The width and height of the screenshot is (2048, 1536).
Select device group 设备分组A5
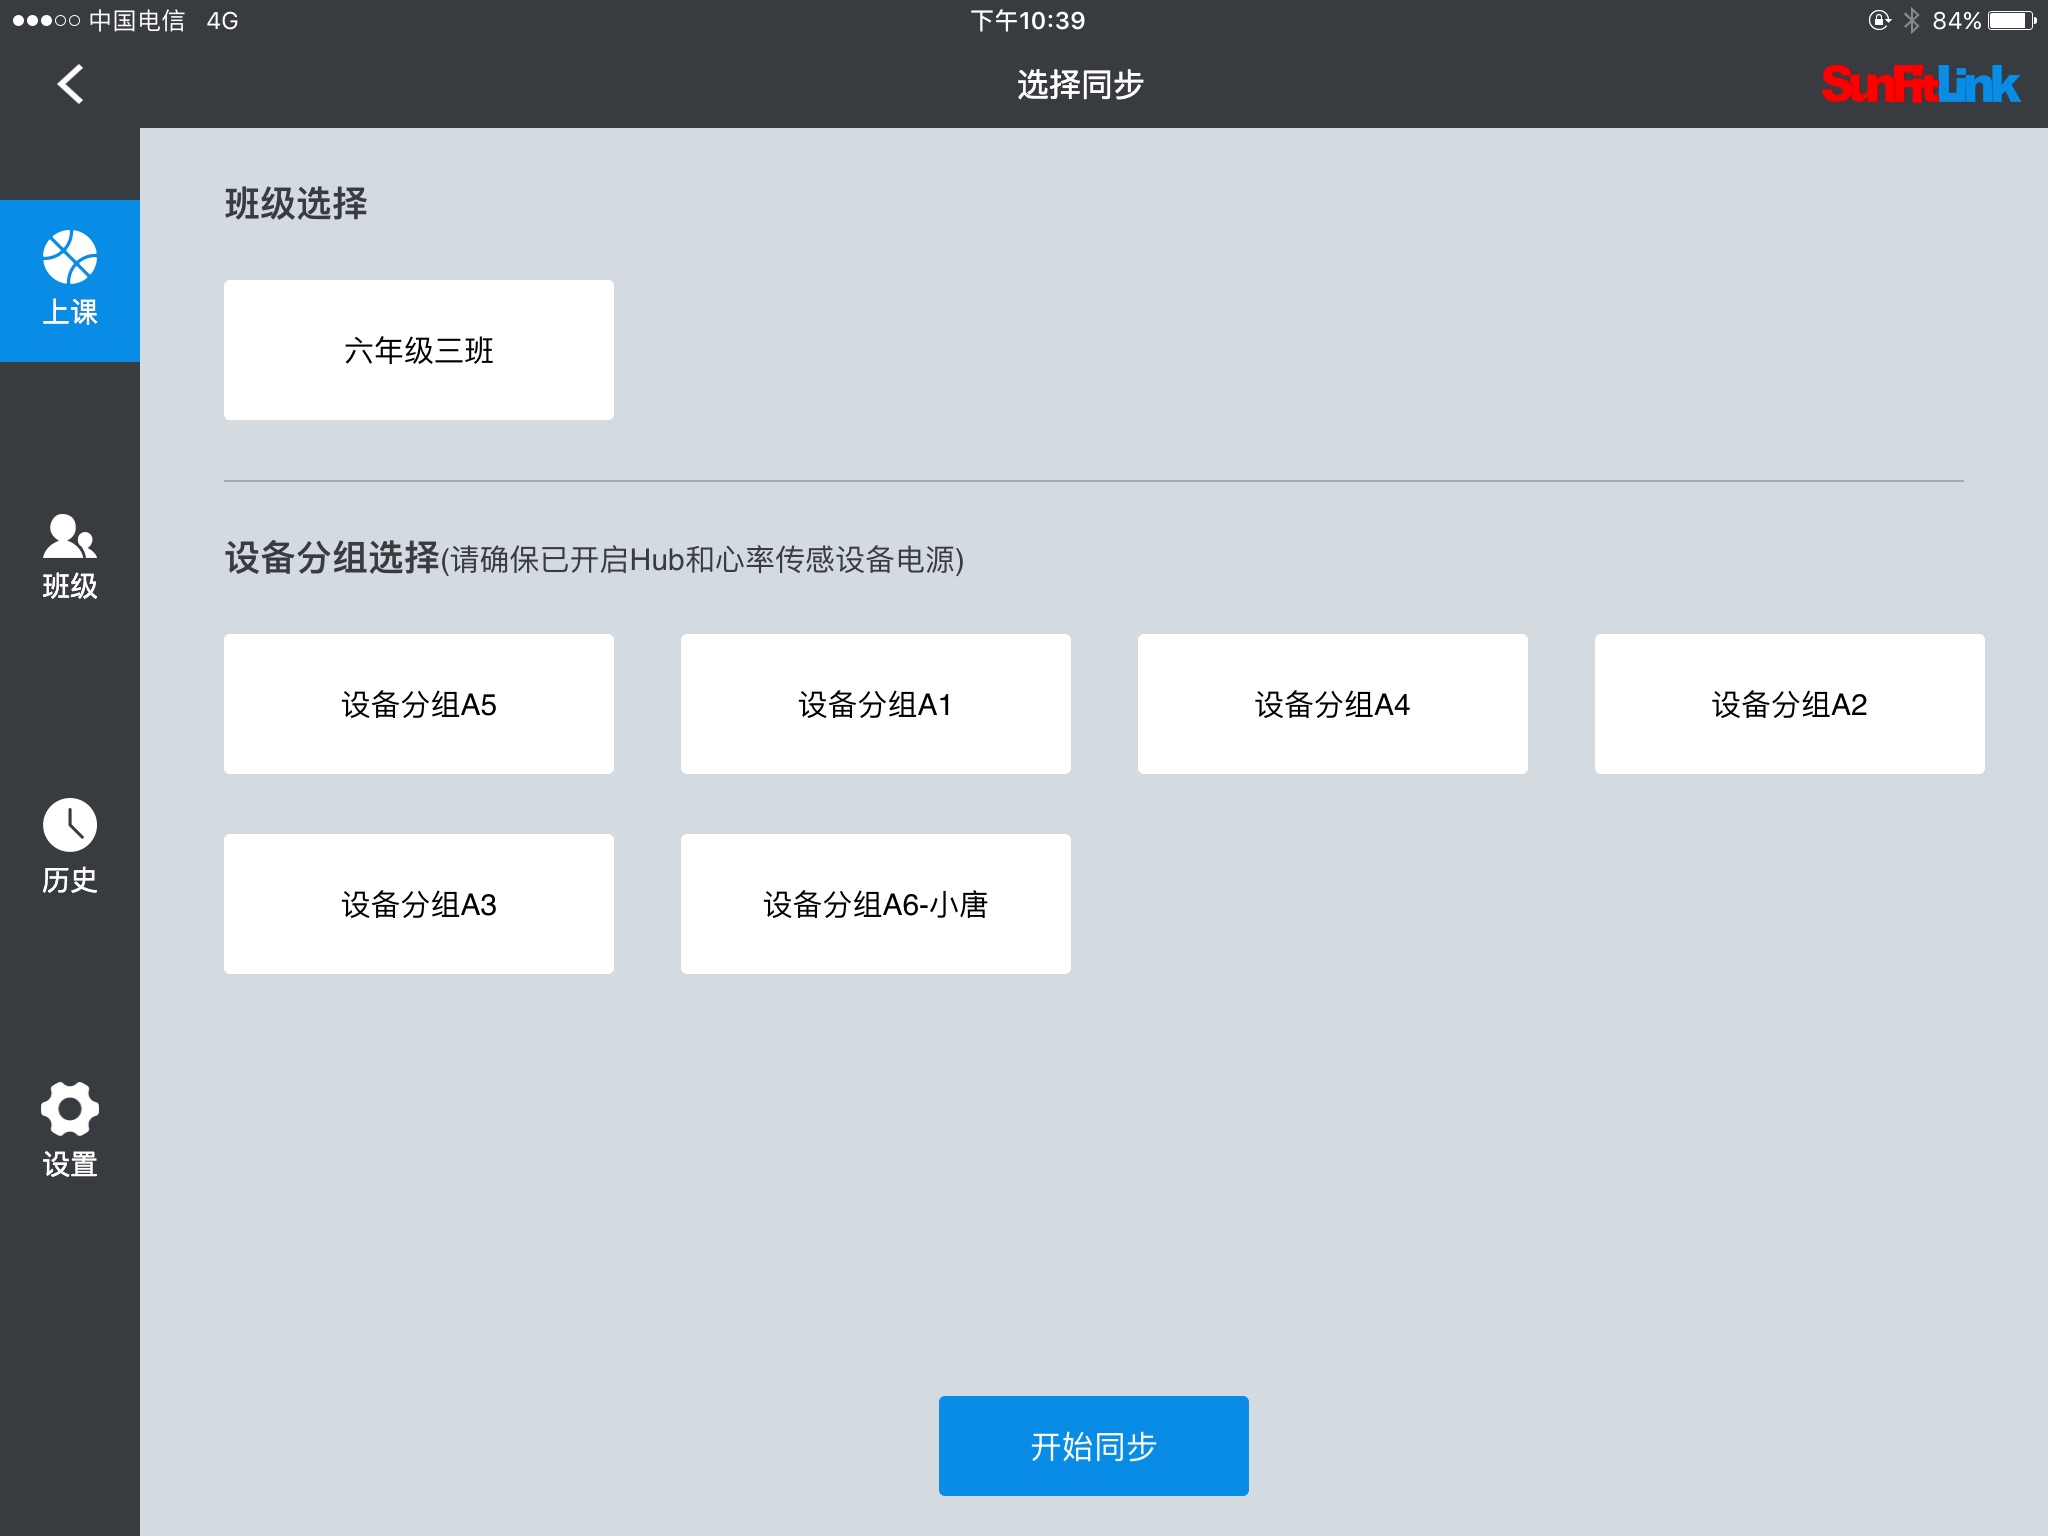(419, 704)
